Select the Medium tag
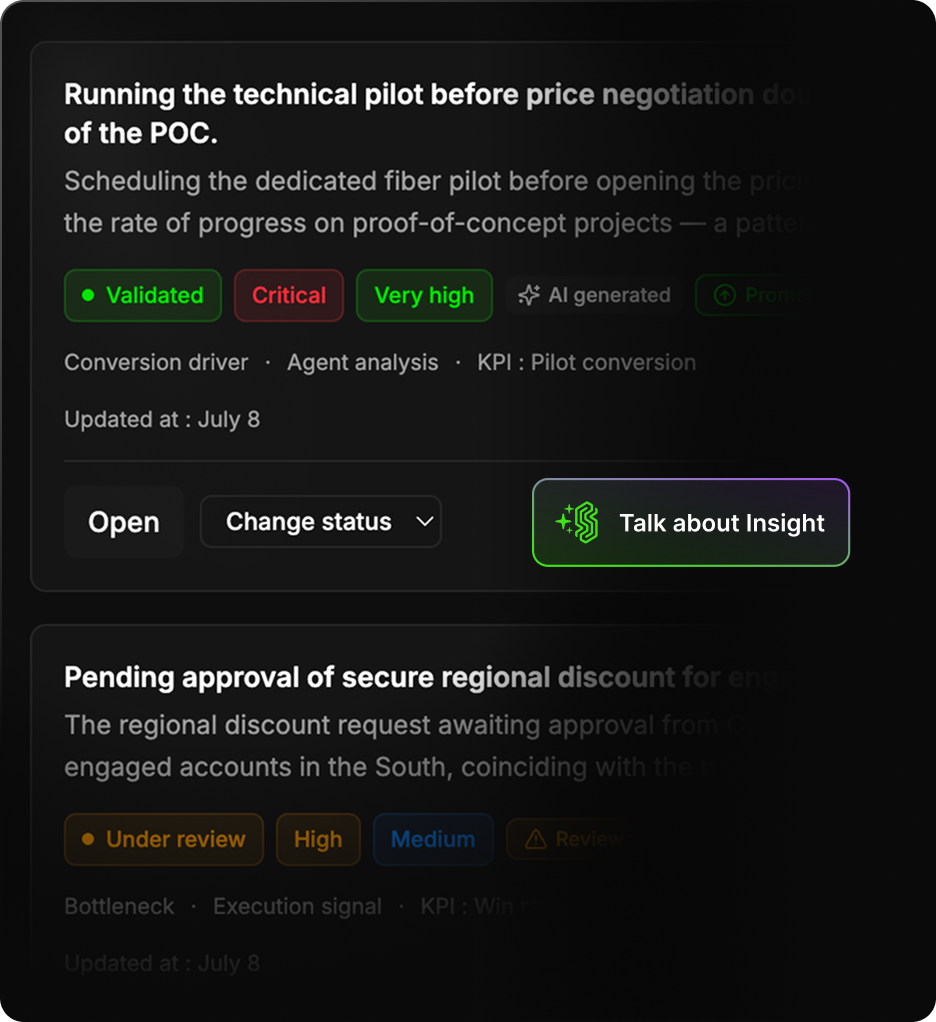Screen dimensions: 936x1022 (x=433, y=839)
